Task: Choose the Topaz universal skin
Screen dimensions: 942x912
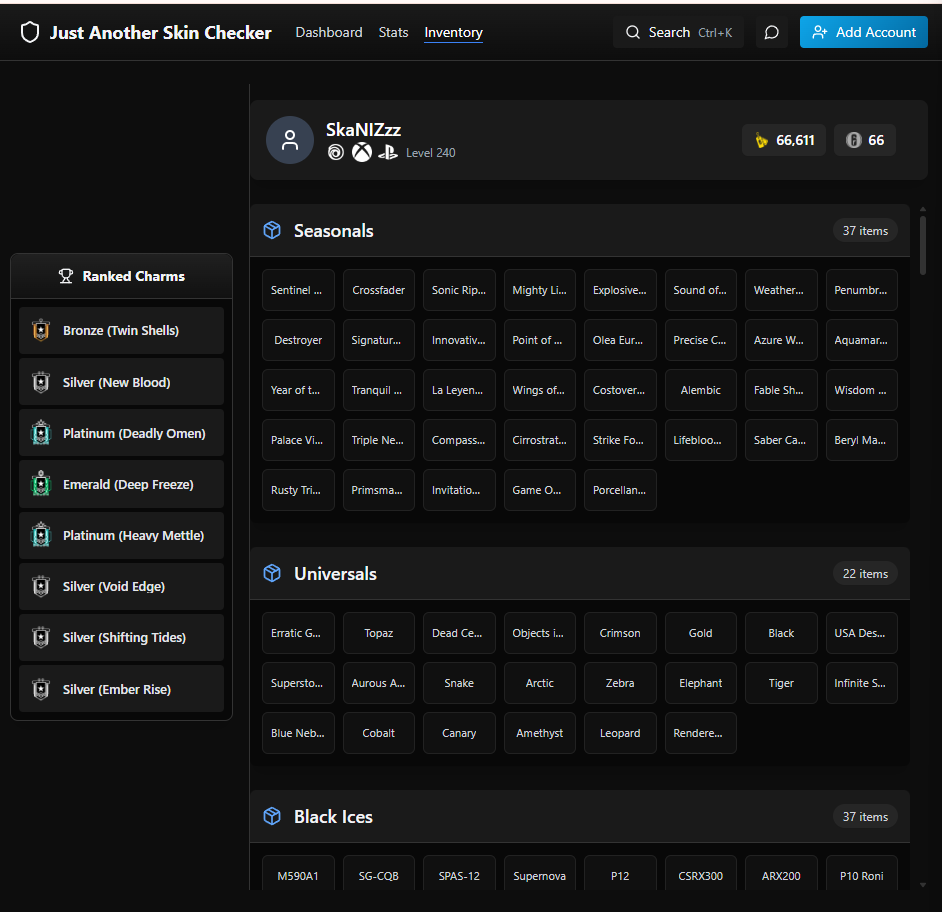Action: [x=378, y=633]
